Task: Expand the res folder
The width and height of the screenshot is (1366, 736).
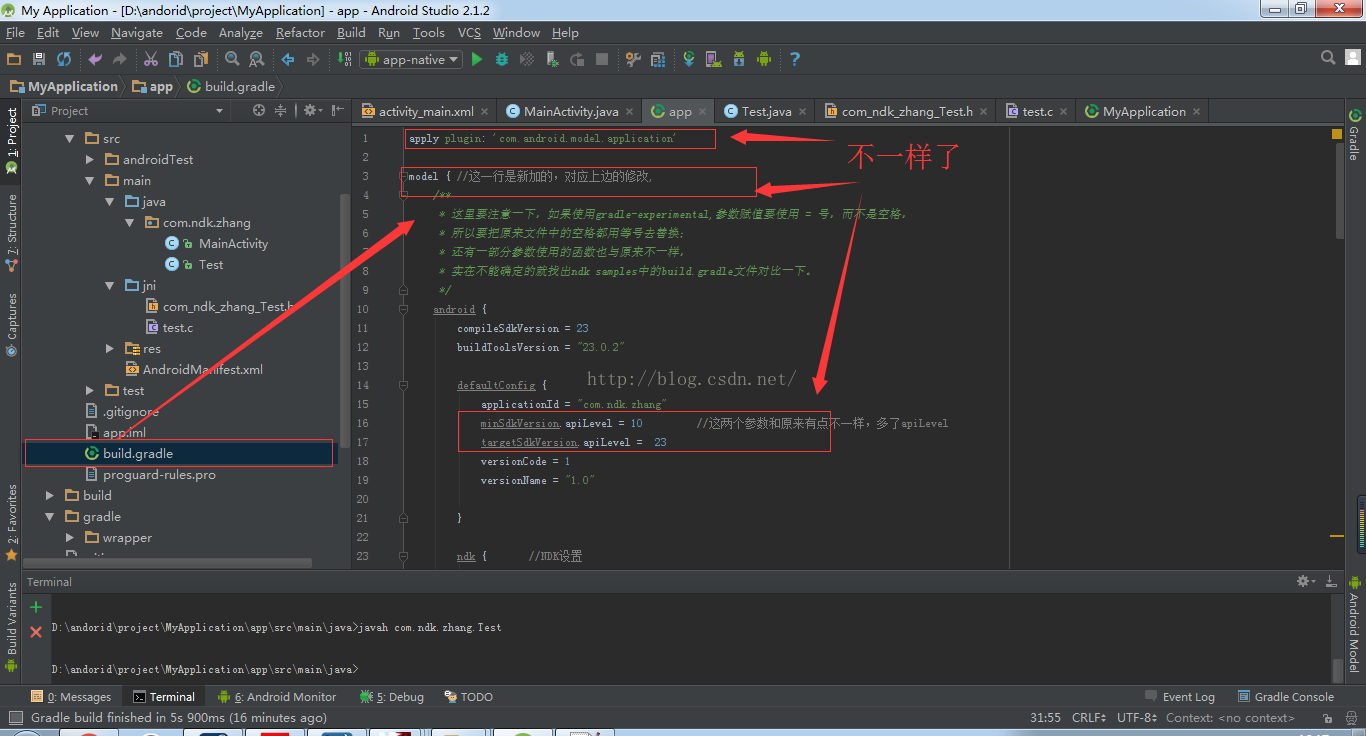Action: pyautogui.click(x=110, y=348)
